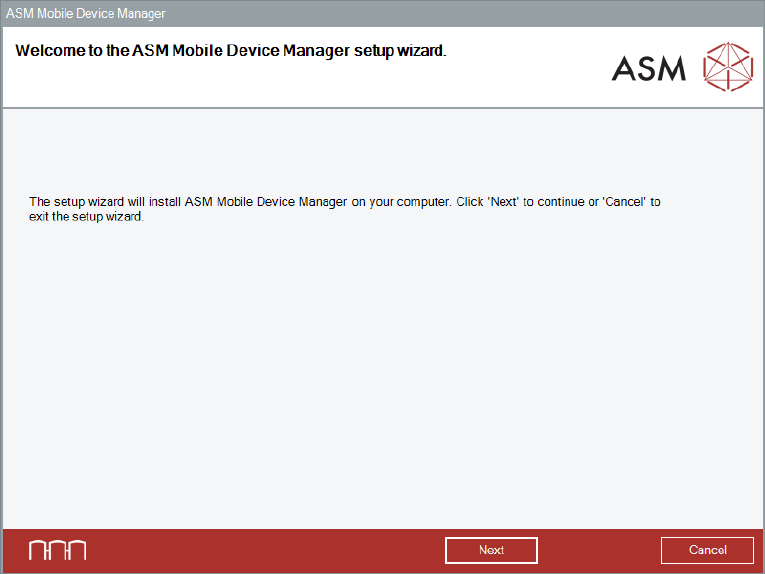
Task: Click 'exit the setup wizard' text line
Action: pyautogui.click(x=87, y=216)
